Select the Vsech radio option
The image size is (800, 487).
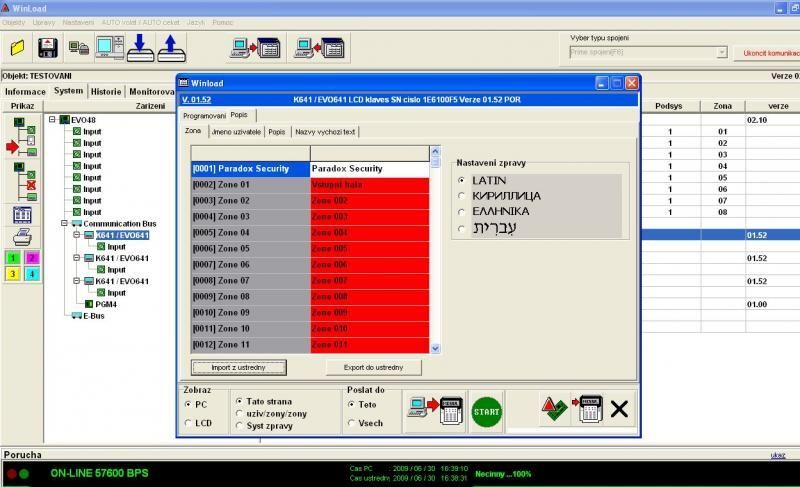[352, 423]
